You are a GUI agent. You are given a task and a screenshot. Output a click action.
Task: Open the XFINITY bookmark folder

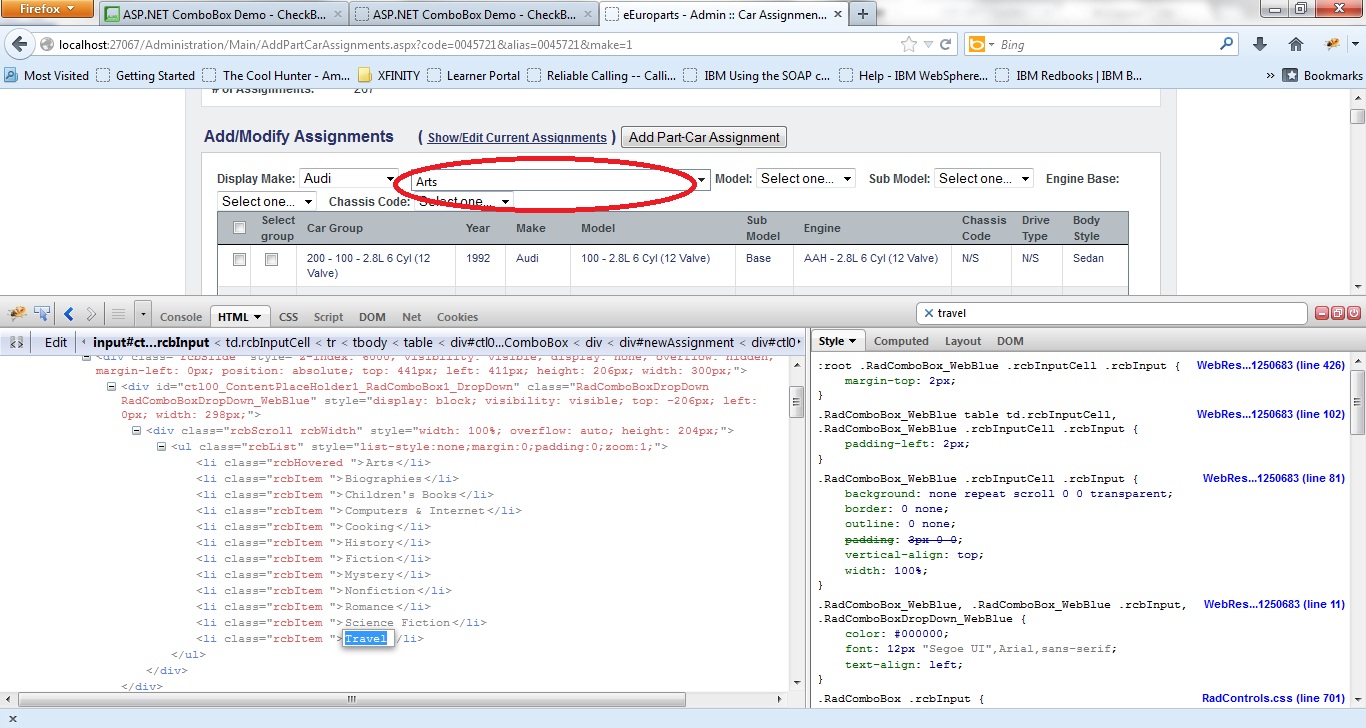[388, 75]
